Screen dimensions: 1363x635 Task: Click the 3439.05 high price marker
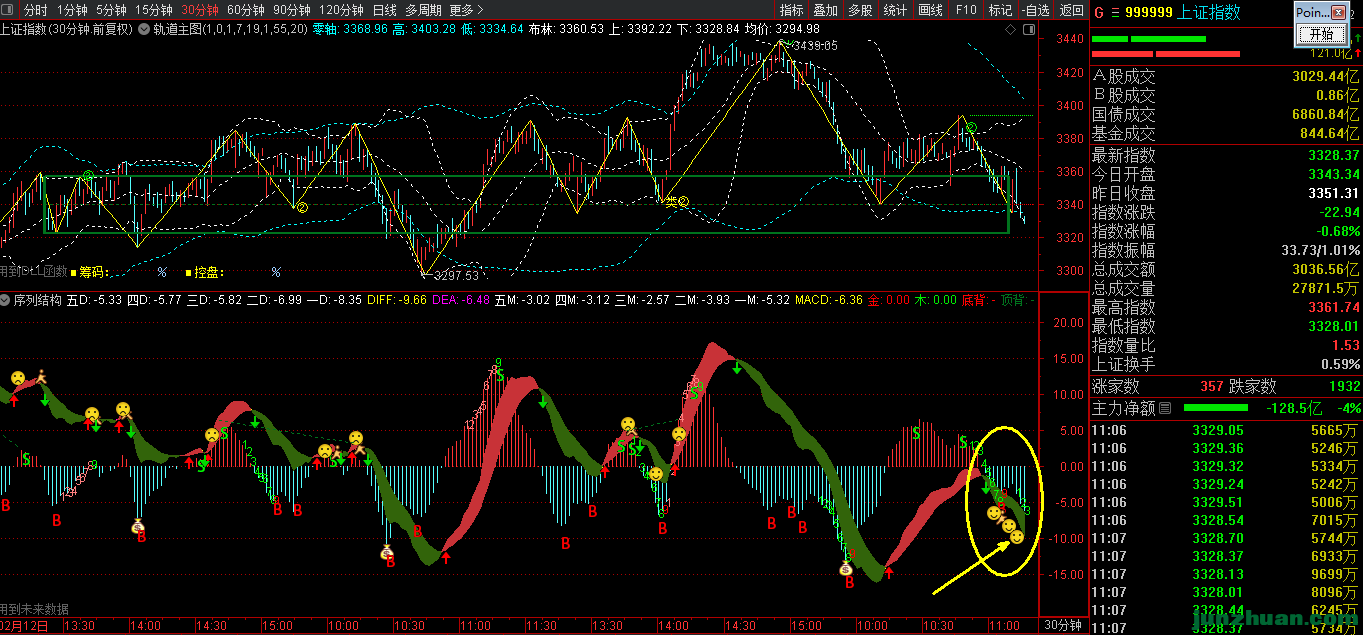[815, 46]
